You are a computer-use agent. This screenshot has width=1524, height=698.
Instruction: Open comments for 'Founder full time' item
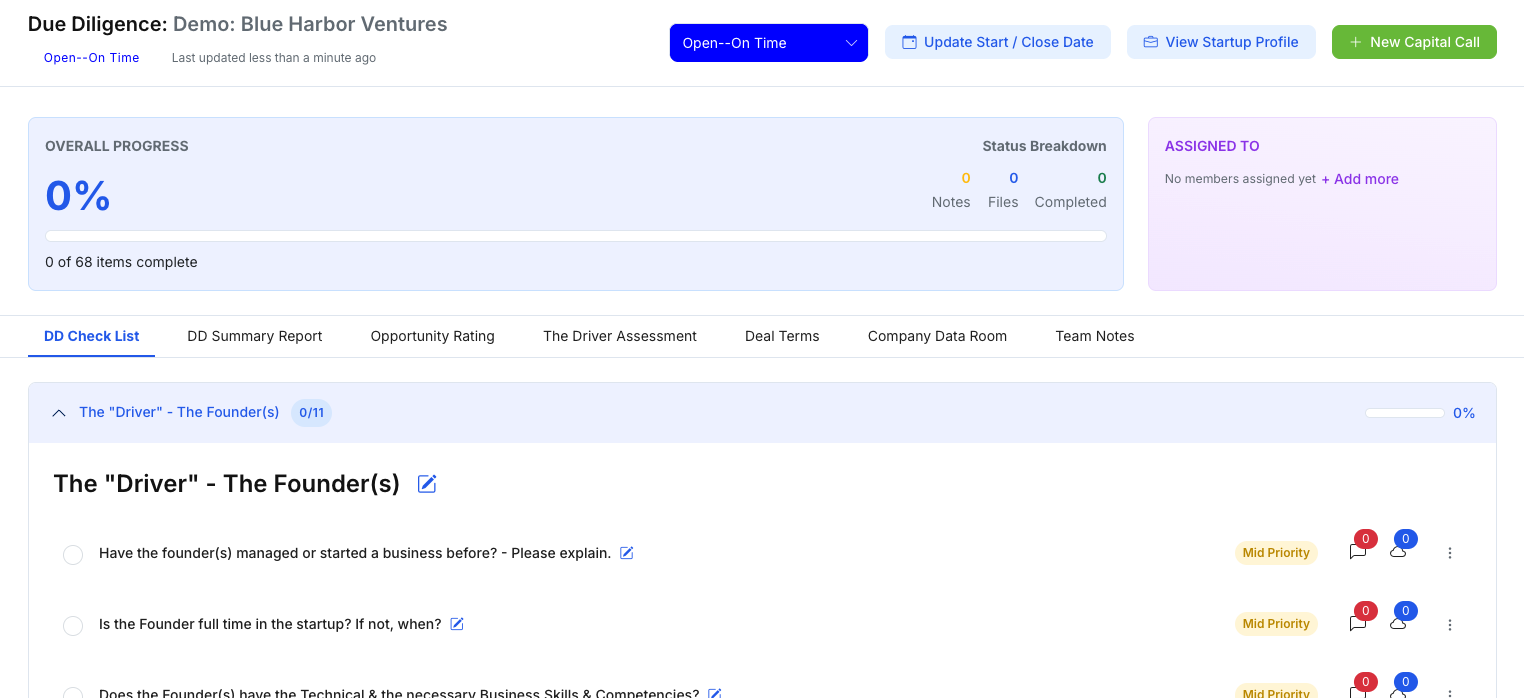tap(1357, 624)
